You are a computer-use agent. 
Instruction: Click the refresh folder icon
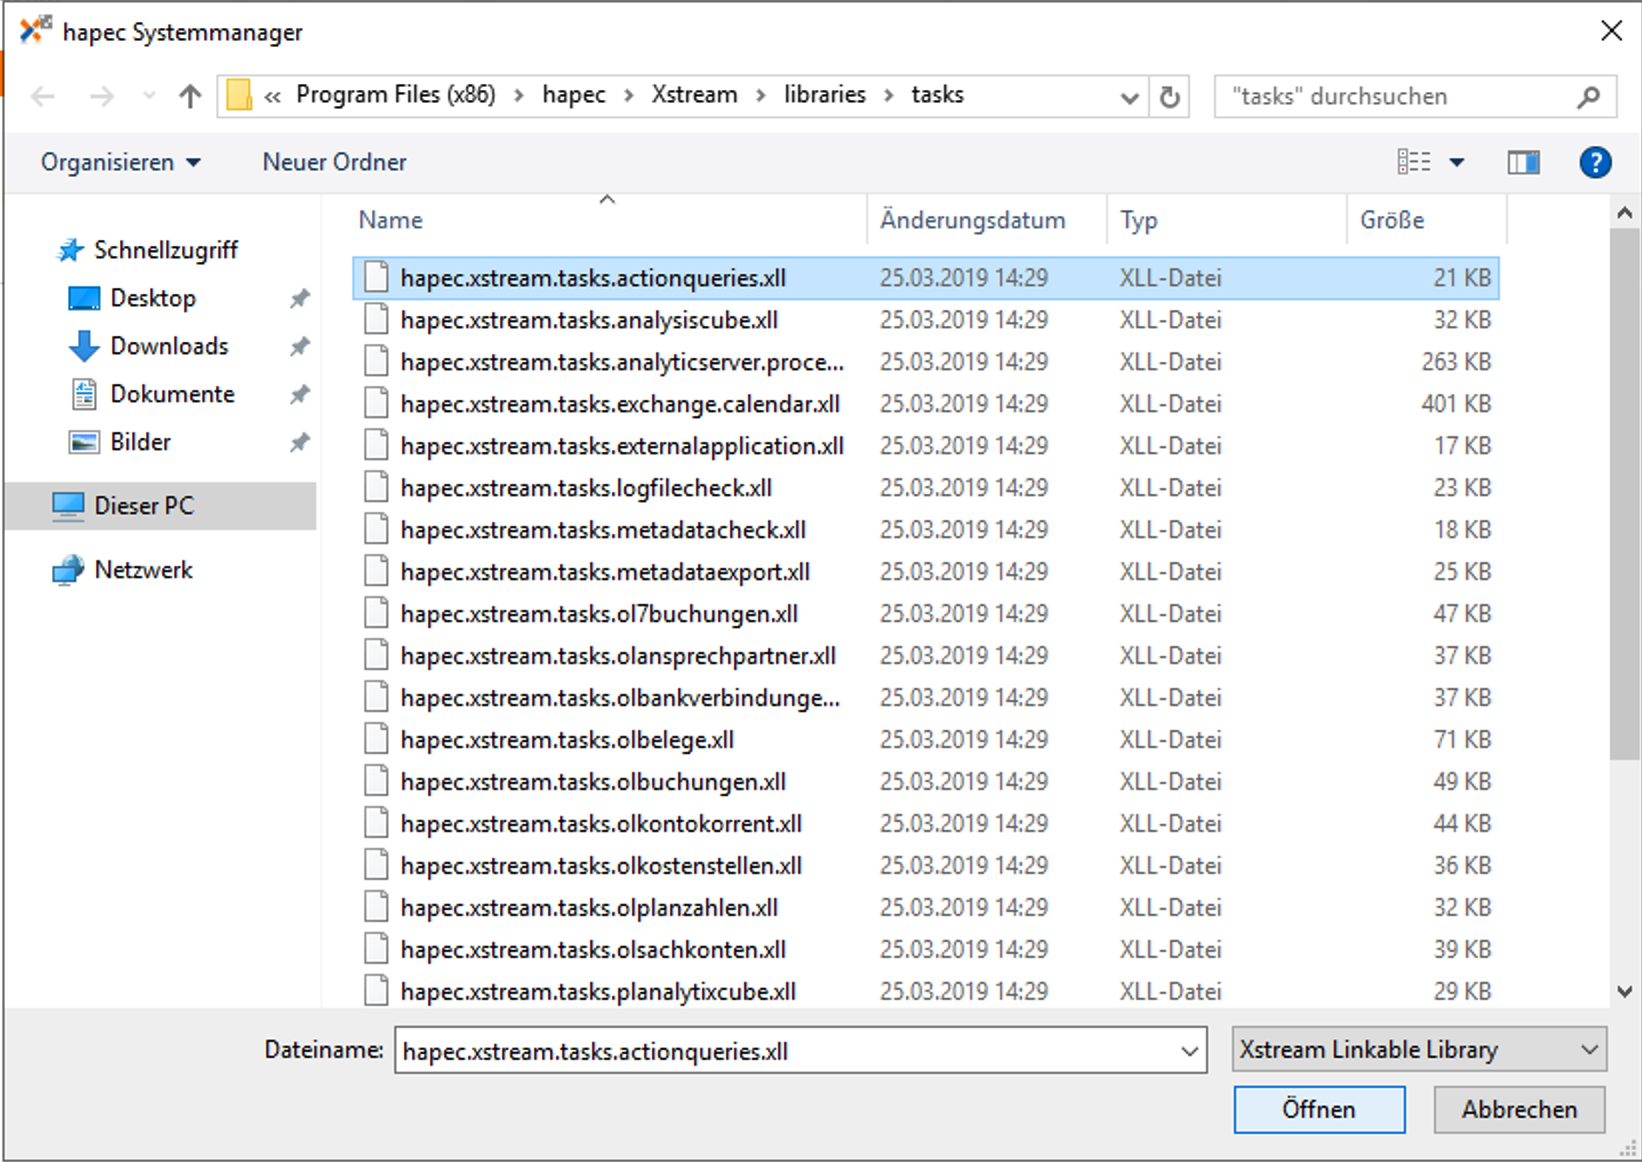click(x=1169, y=97)
